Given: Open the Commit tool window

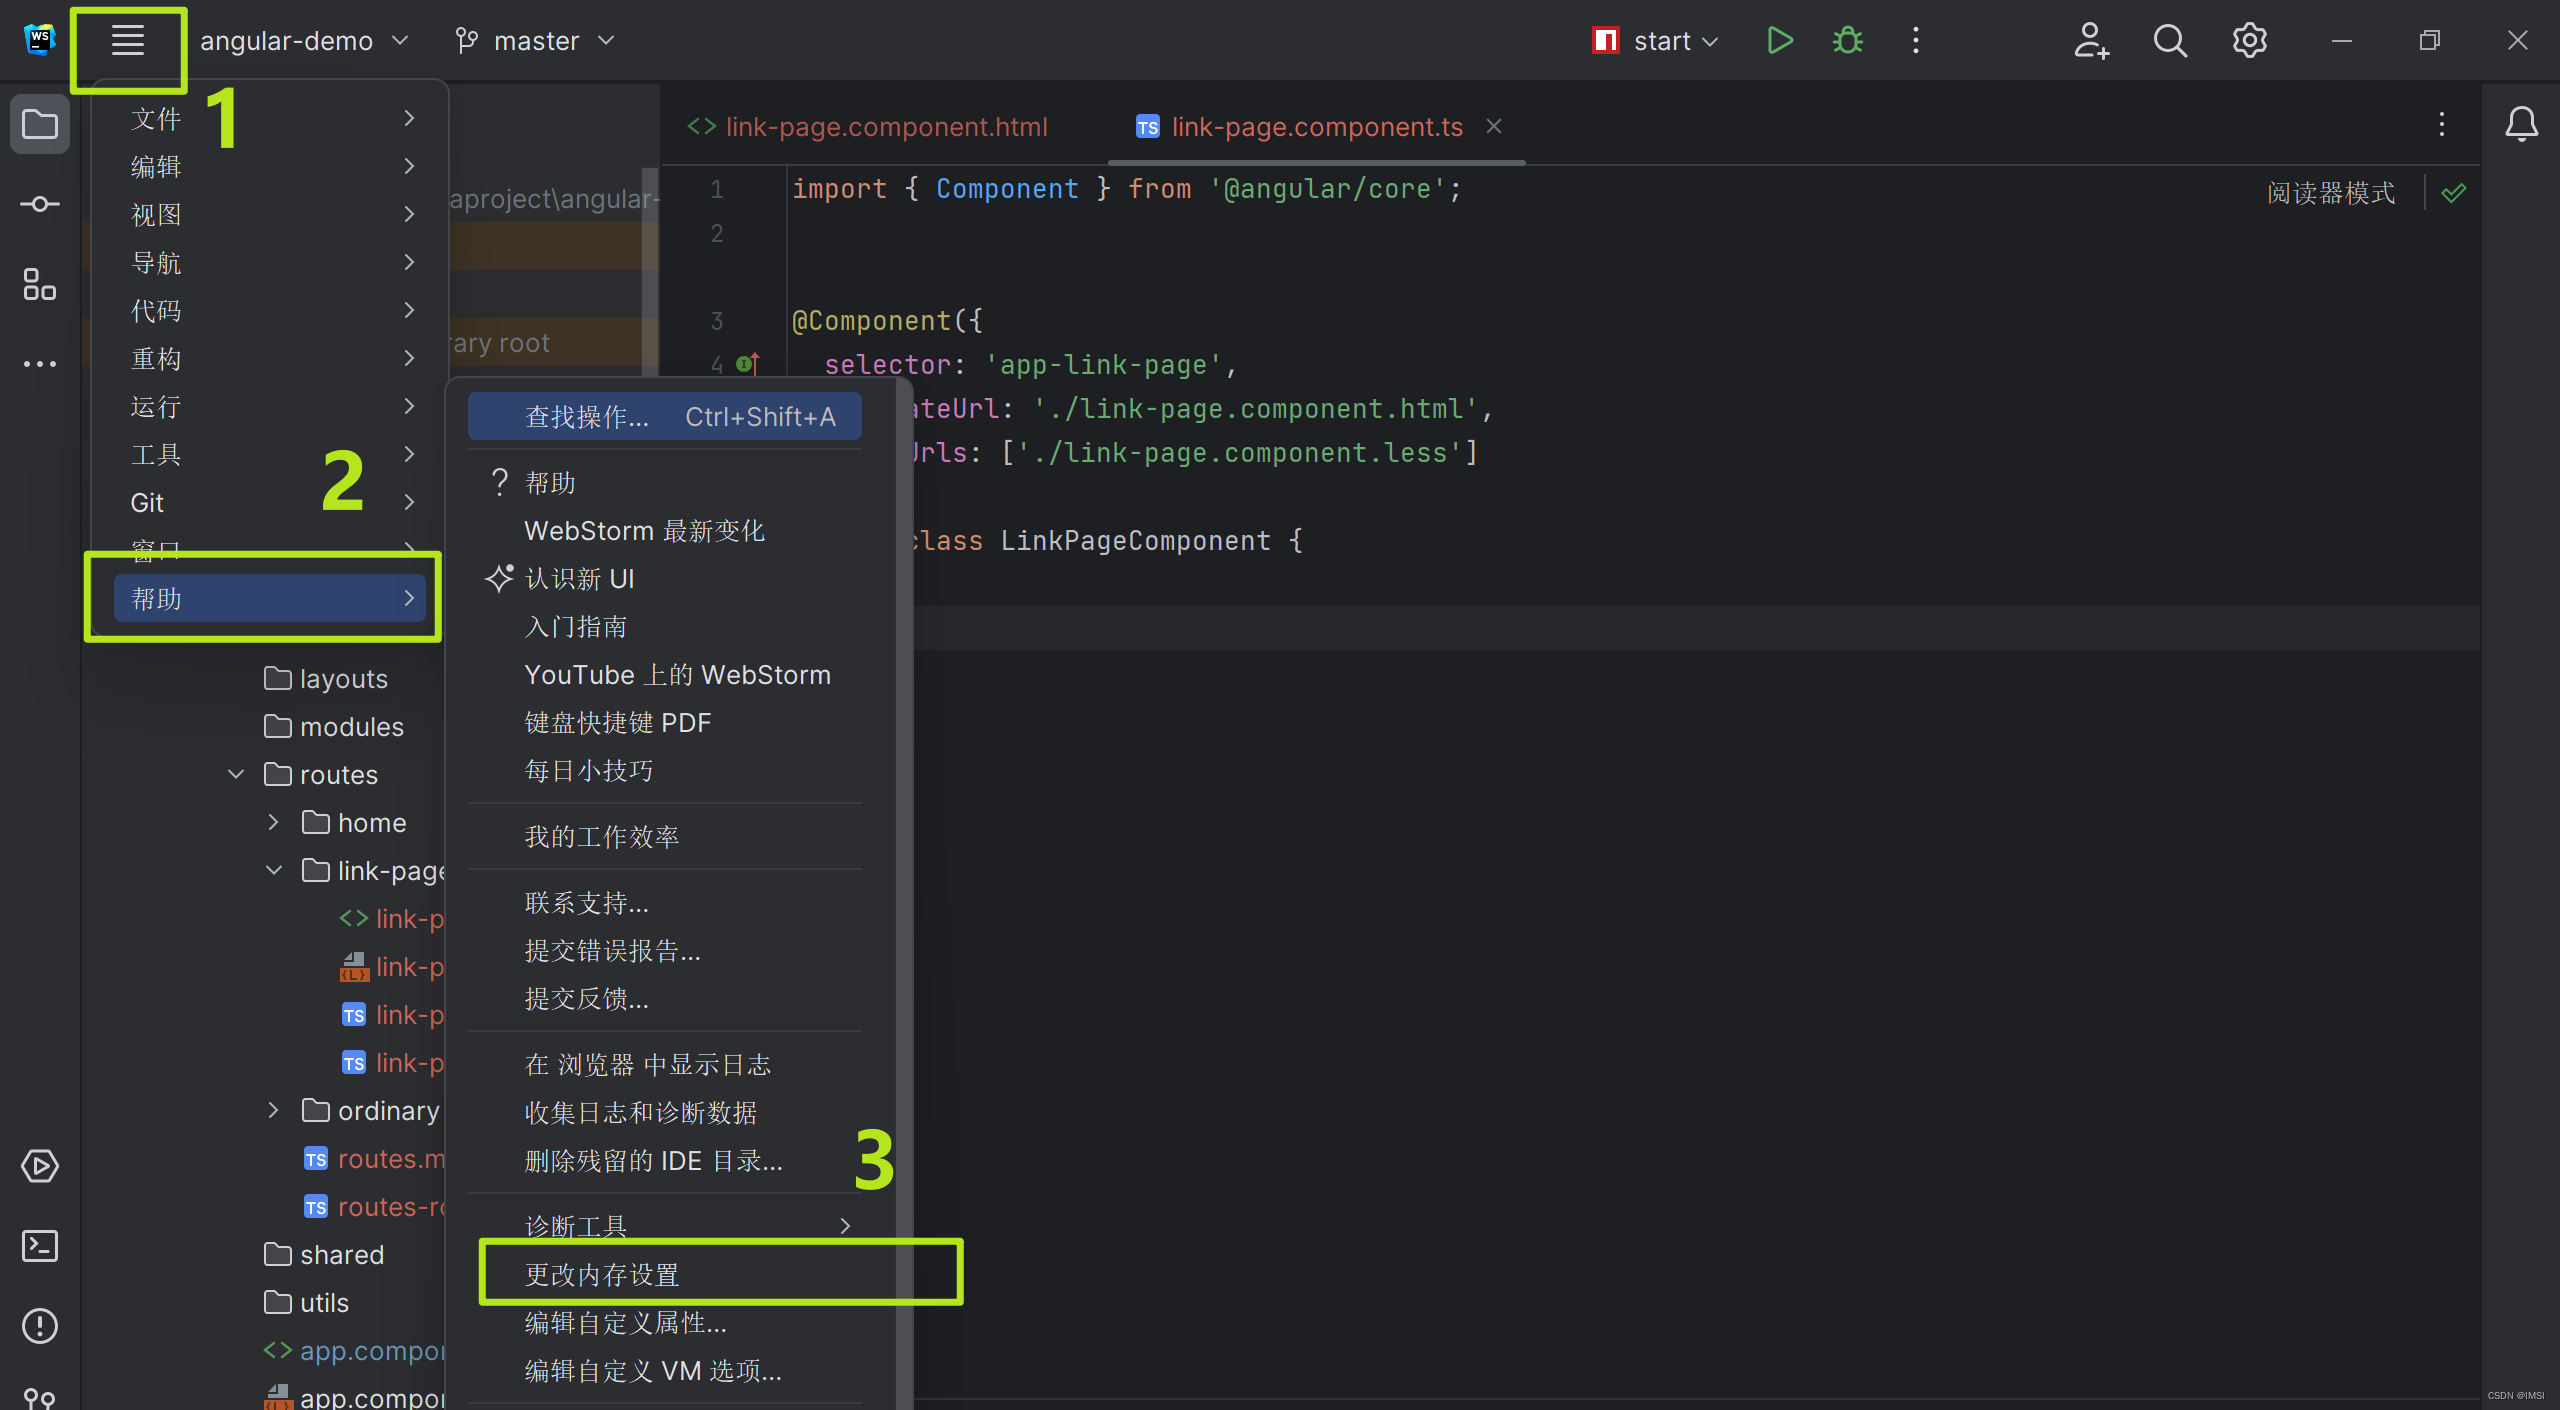Looking at the screenshot, I should [x=39, y=203].
